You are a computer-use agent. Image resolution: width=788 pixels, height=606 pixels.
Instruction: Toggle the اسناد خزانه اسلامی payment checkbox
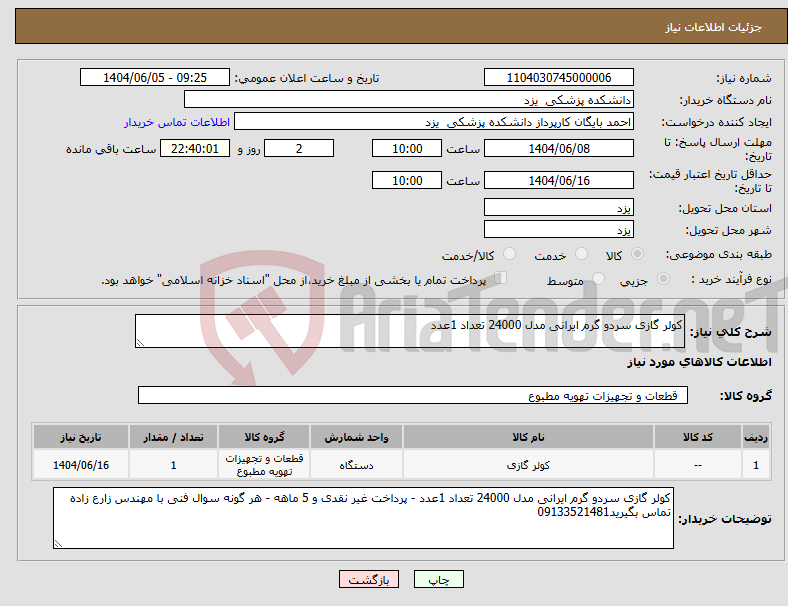click(x=501, y=277)
